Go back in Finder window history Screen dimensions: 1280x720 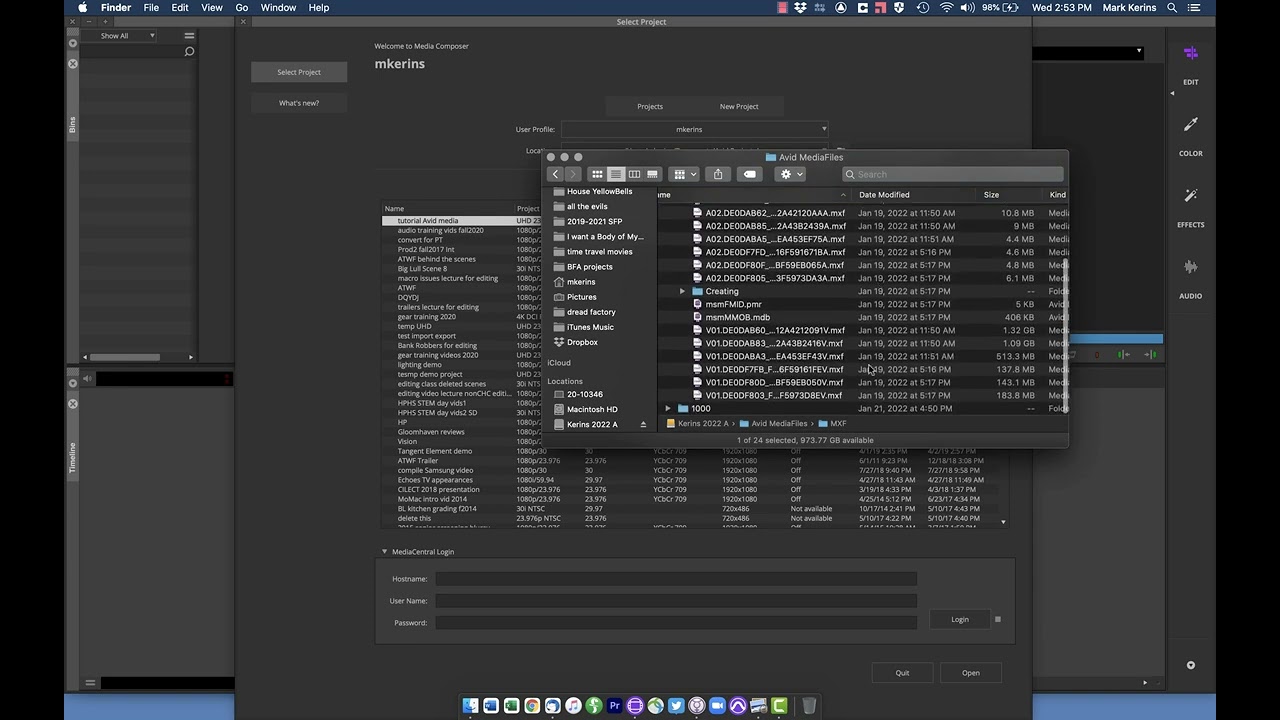(x=555, y=174)
